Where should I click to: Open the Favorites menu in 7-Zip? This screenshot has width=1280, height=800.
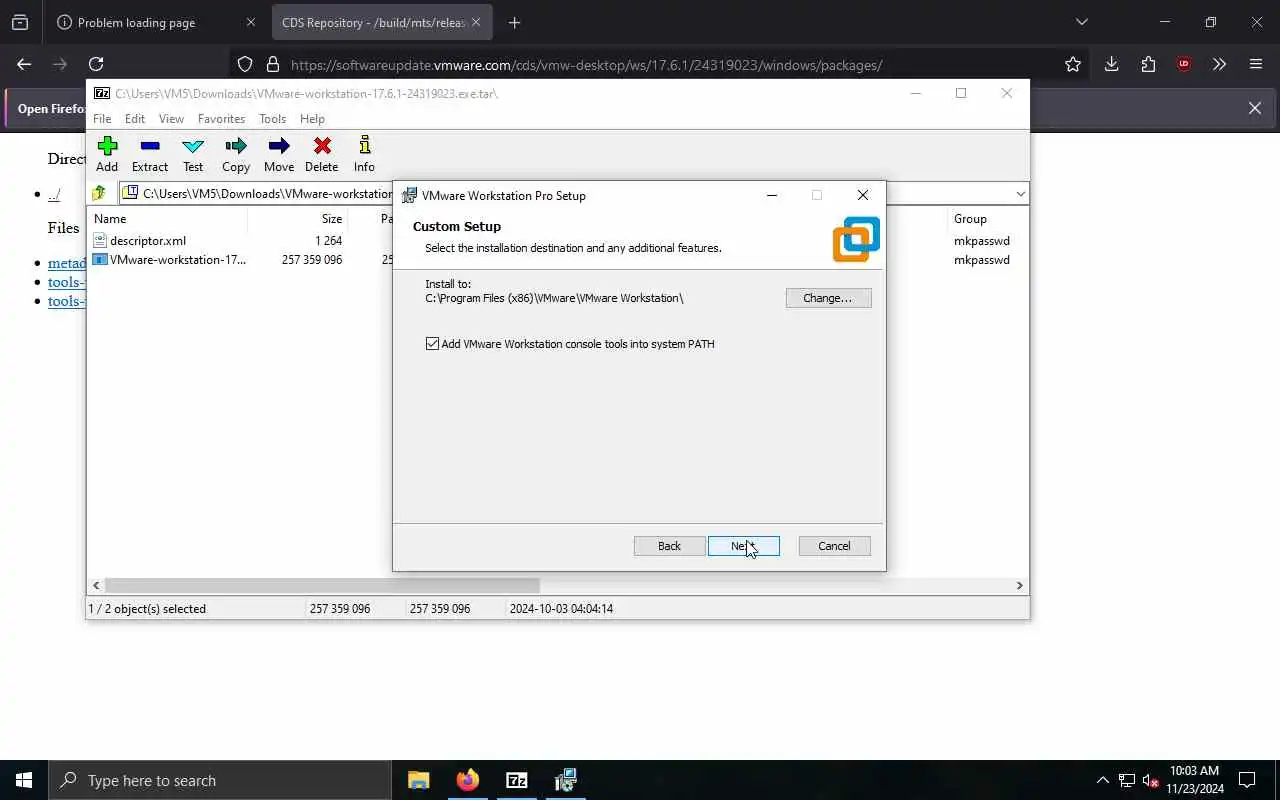point(221,118)
